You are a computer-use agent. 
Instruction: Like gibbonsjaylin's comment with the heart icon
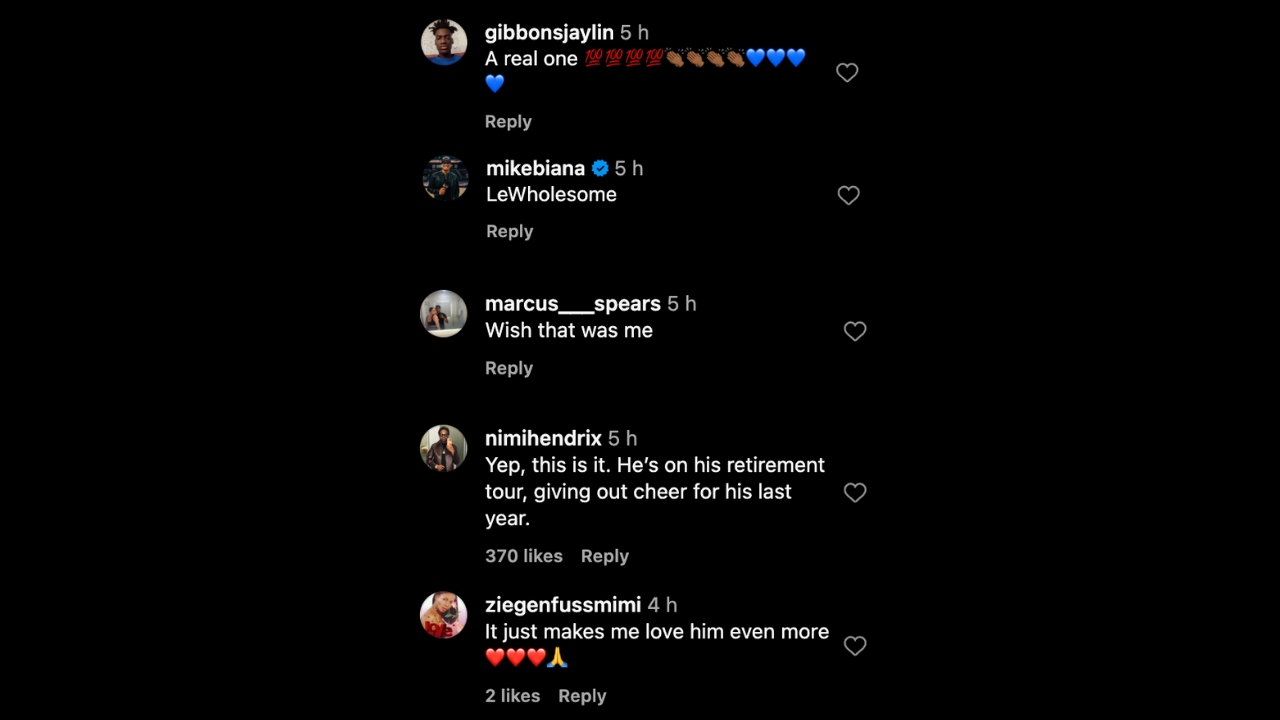click(847, 72)
